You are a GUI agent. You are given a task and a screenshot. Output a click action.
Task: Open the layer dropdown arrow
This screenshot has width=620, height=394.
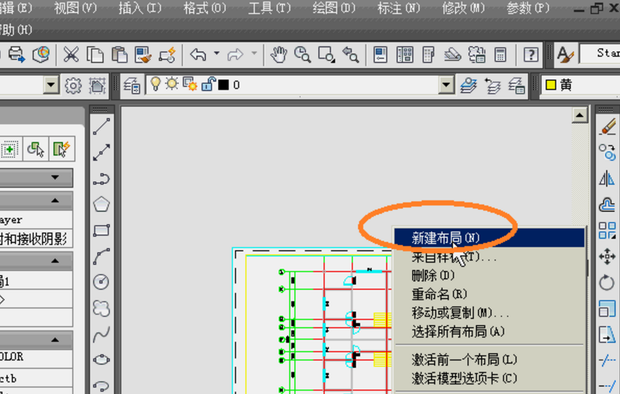[446, 85]
